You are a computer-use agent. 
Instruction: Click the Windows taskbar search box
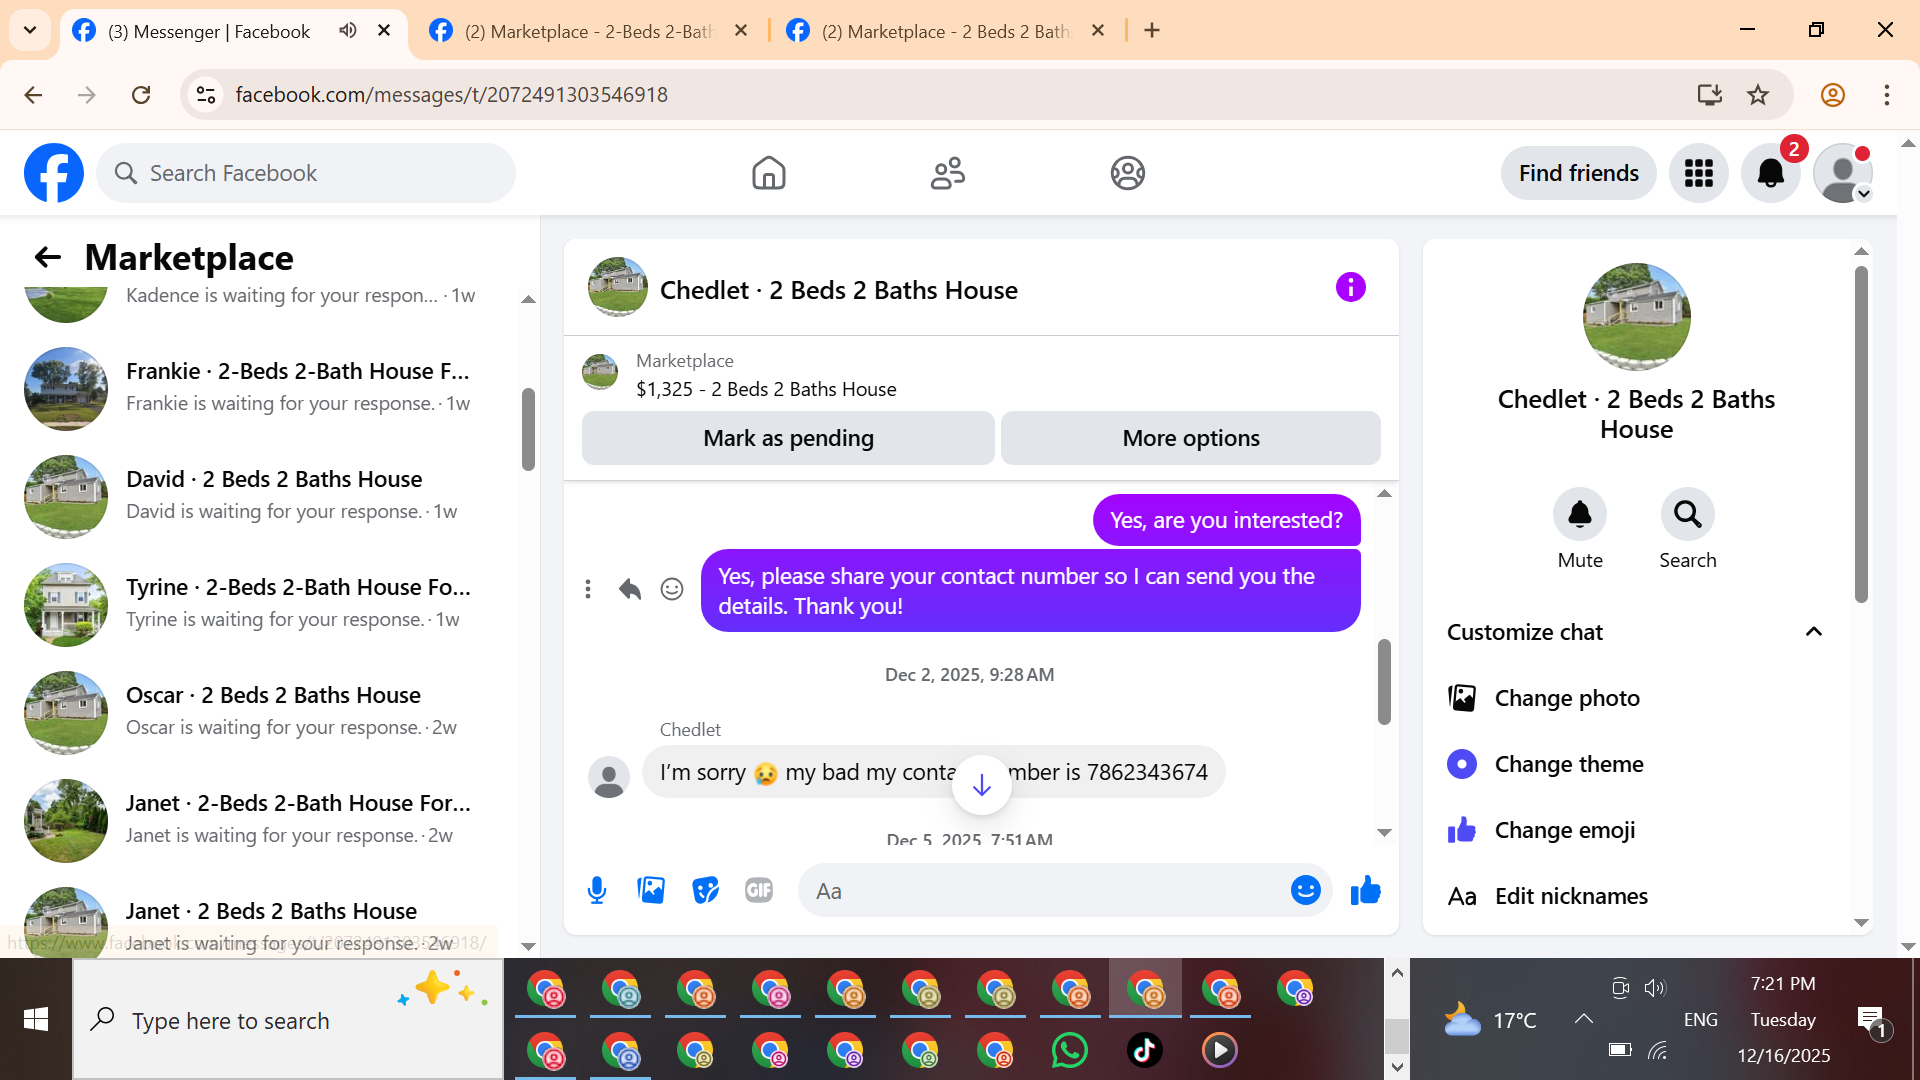[288, 1019]
